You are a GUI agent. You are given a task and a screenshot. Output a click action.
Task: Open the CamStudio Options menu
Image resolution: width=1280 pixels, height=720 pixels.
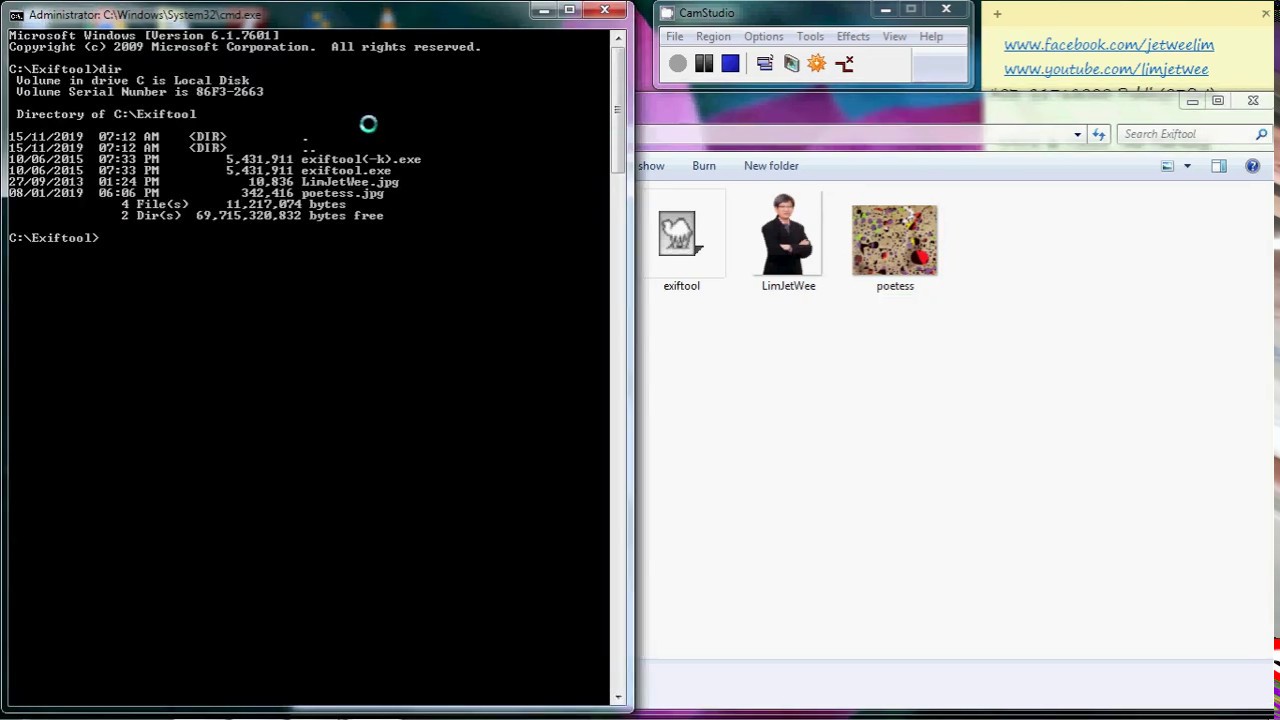pos(763,37)
